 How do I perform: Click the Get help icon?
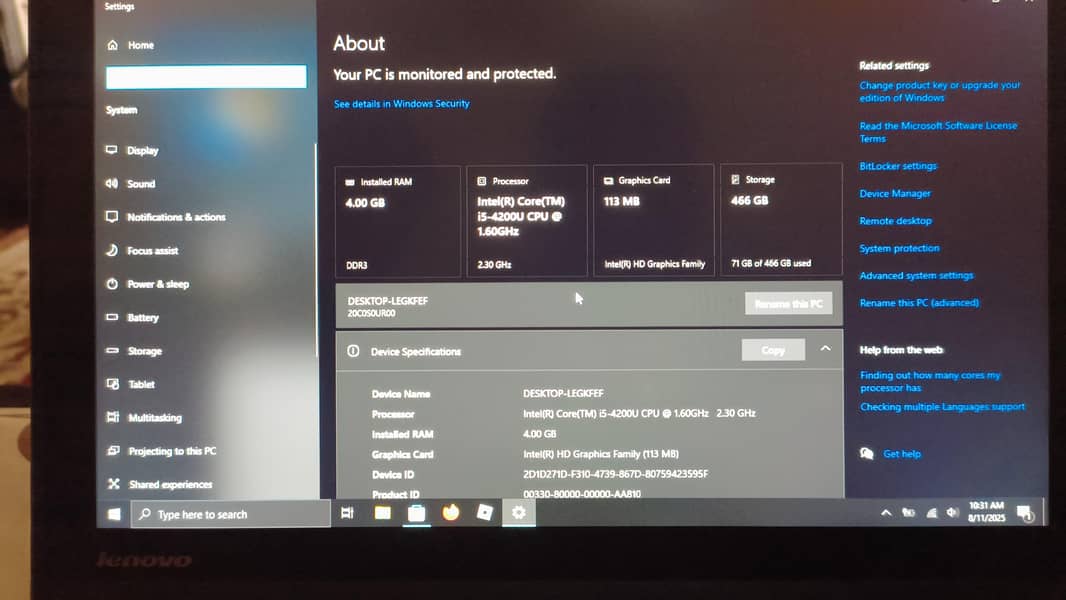[x=866, y=453]
